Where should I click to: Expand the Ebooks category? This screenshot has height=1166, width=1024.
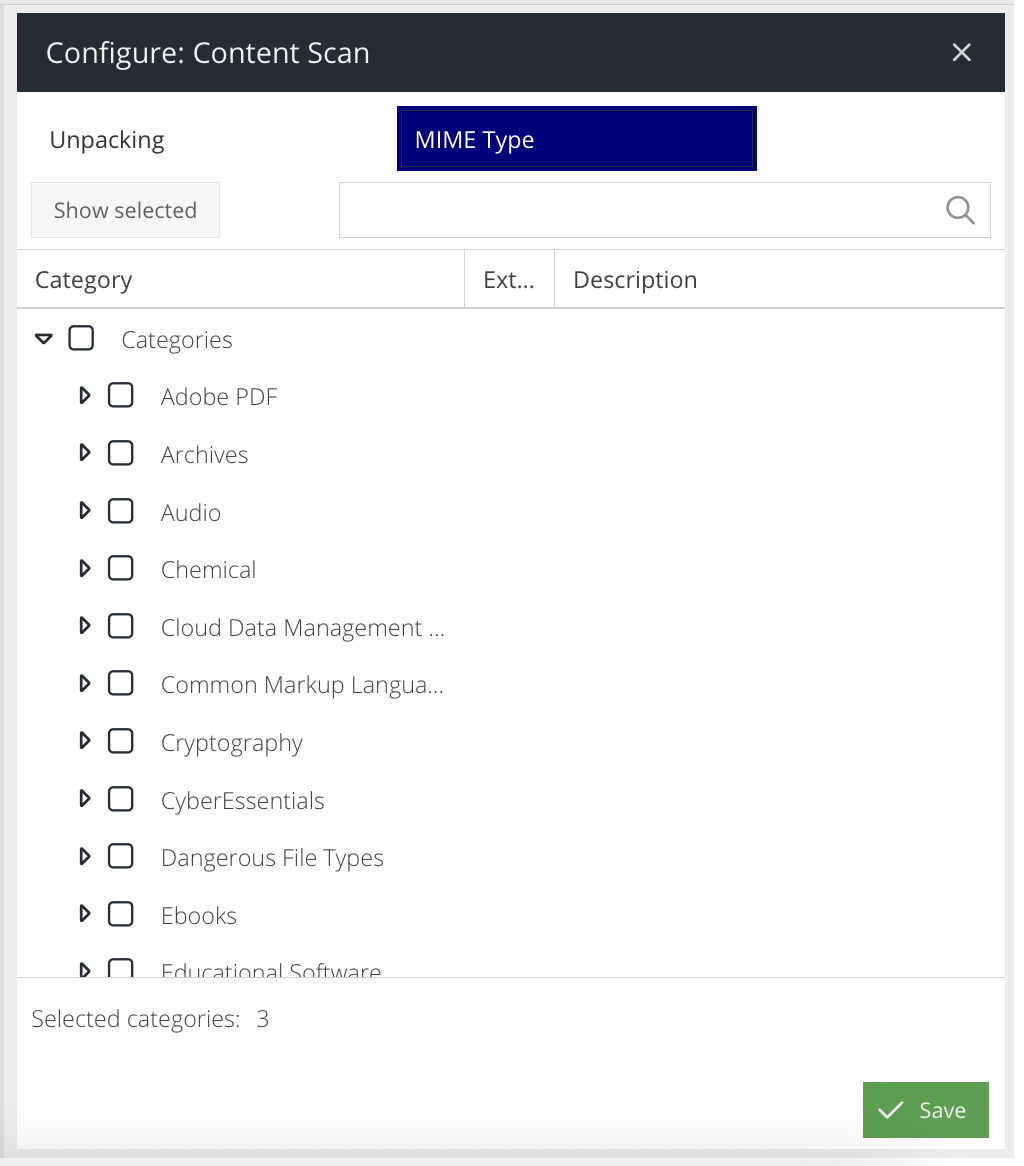(85, 914)
